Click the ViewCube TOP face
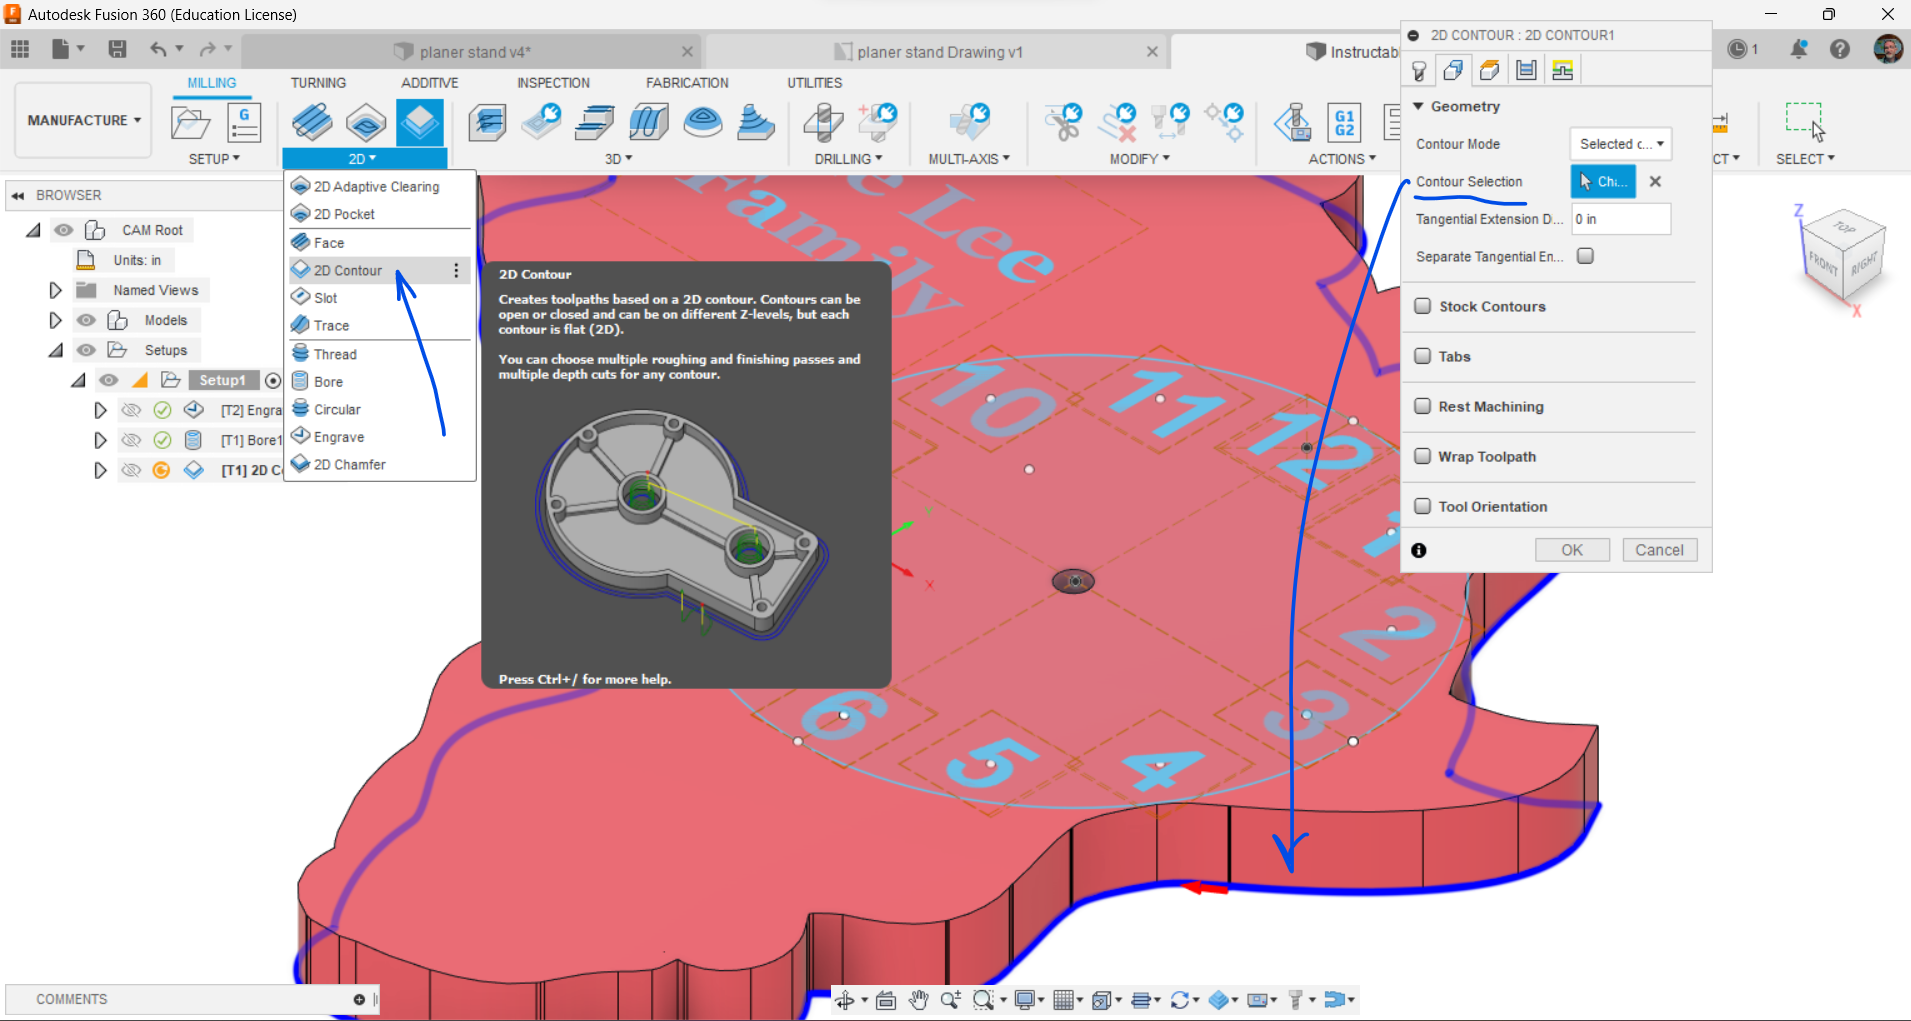This screenshot has height=1021, width=1911. (1844, 227)
